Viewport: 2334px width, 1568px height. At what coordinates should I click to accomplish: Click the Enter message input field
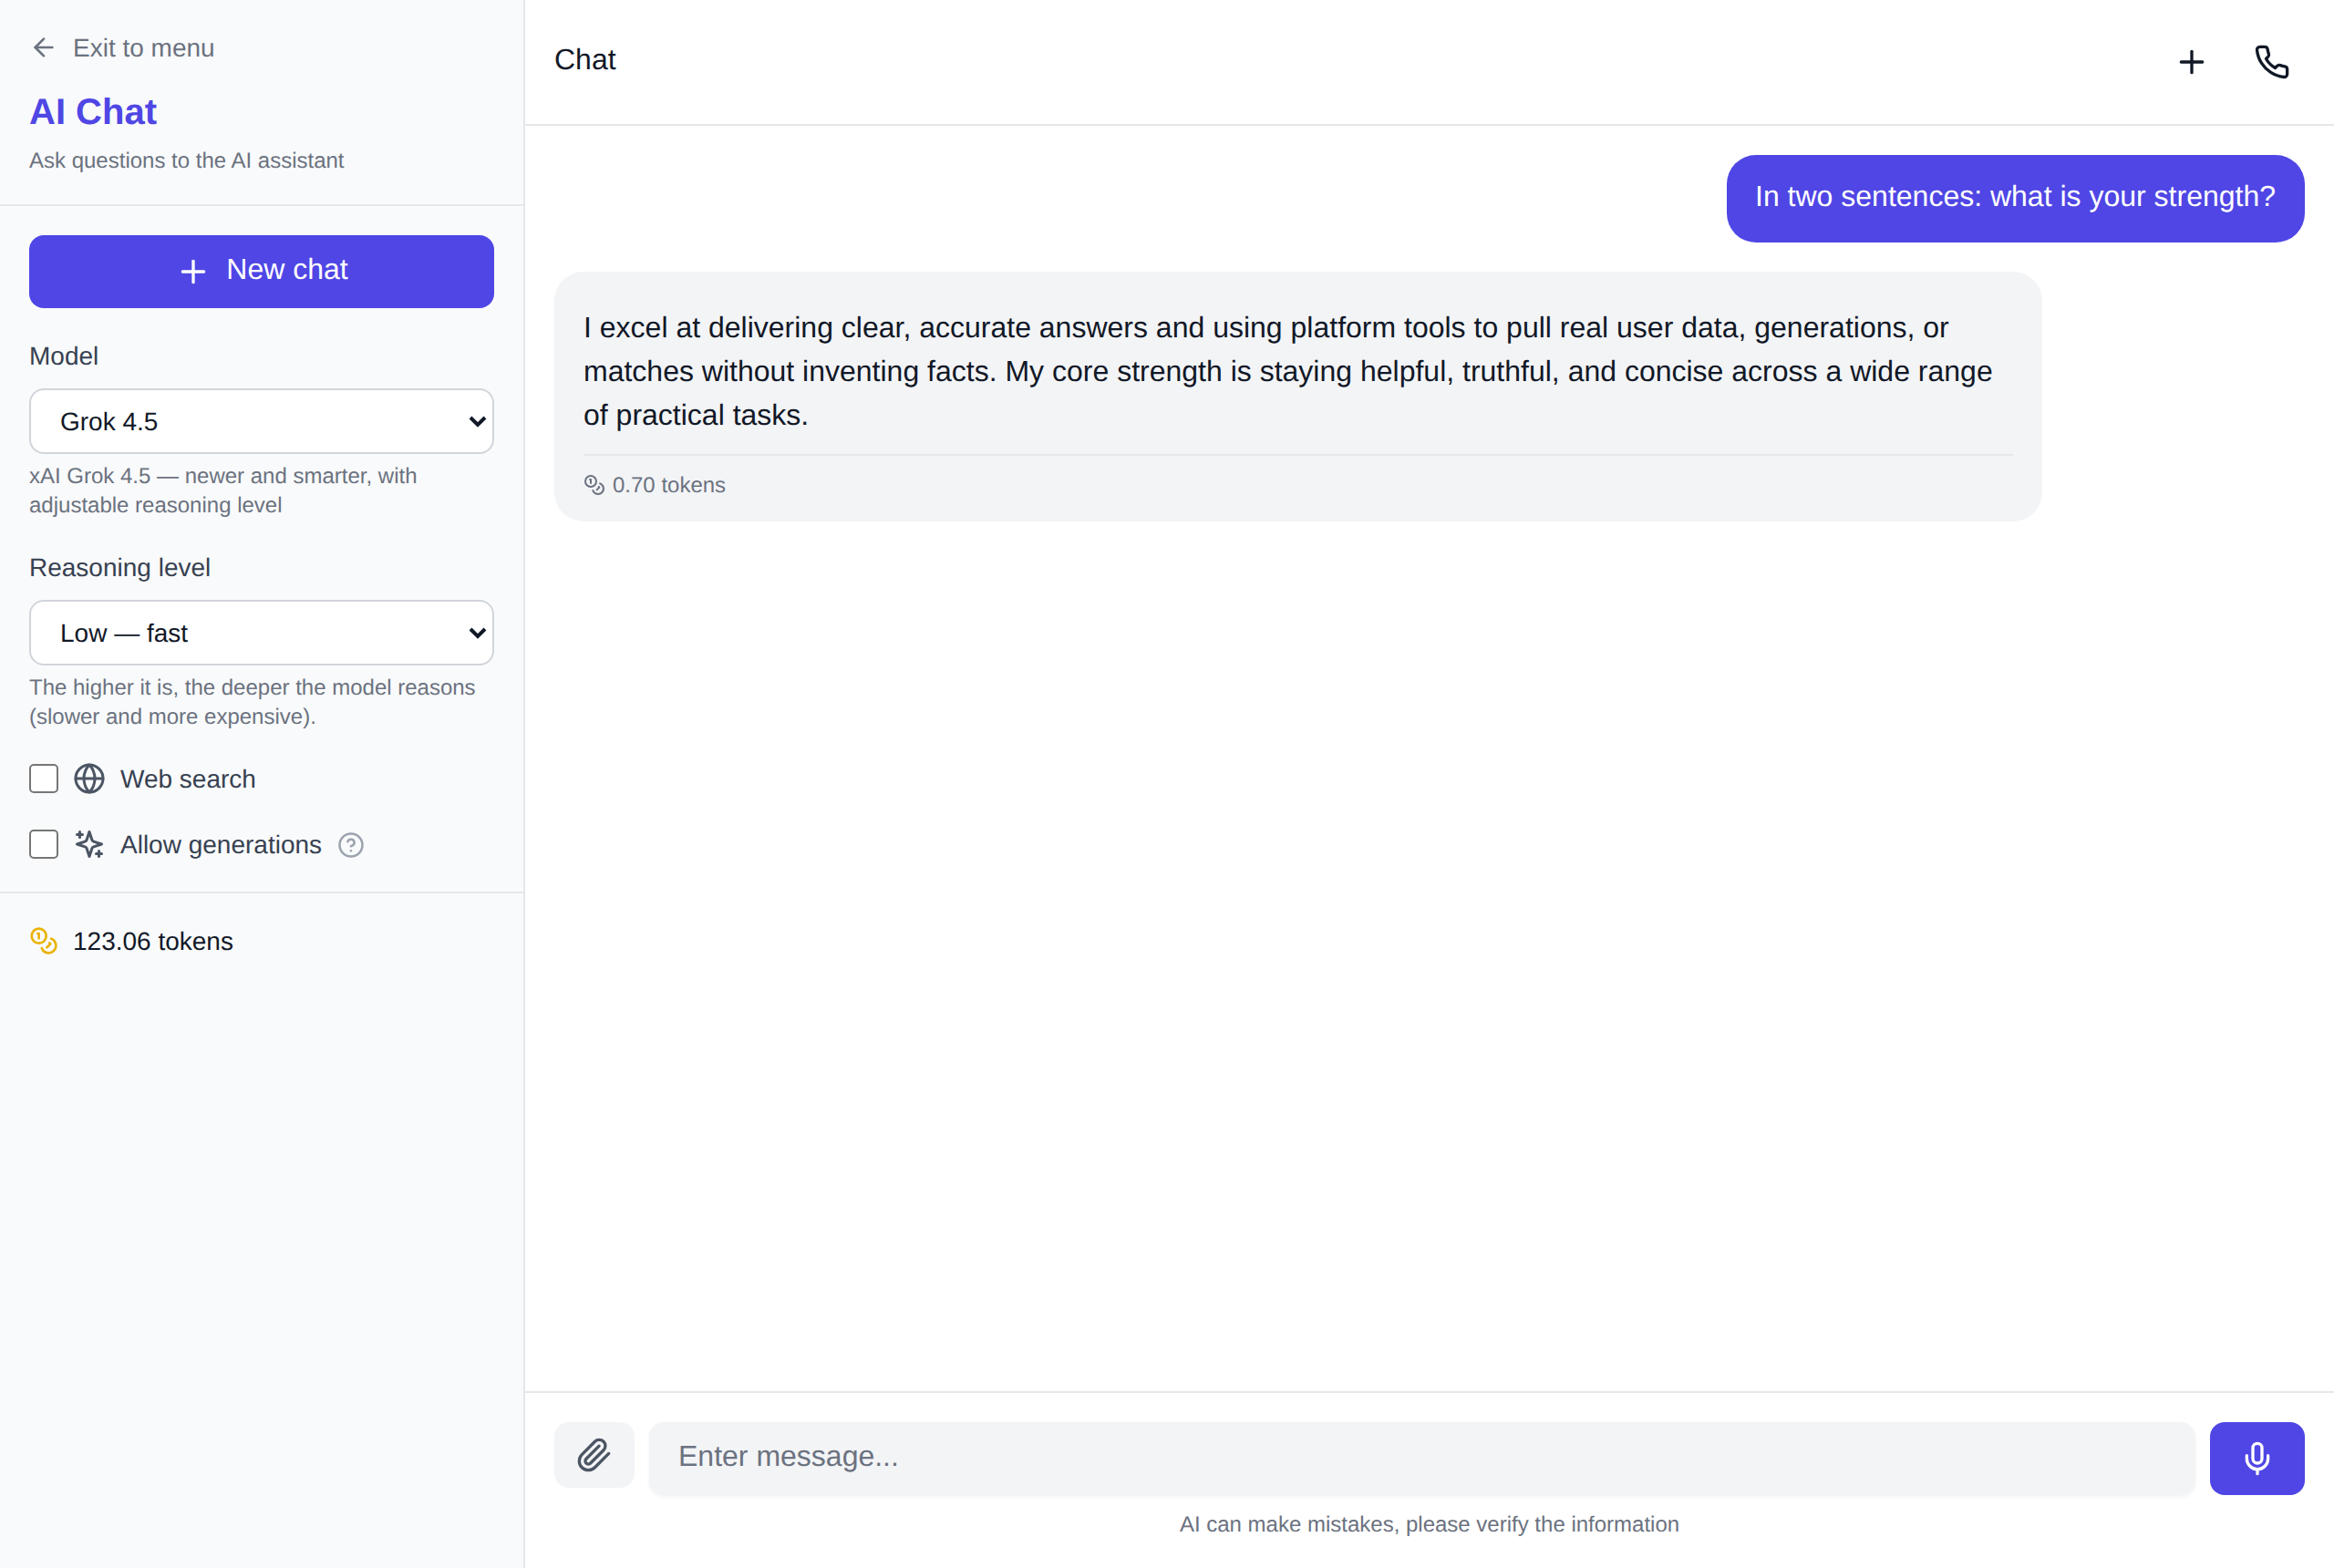point(1421,1458)
